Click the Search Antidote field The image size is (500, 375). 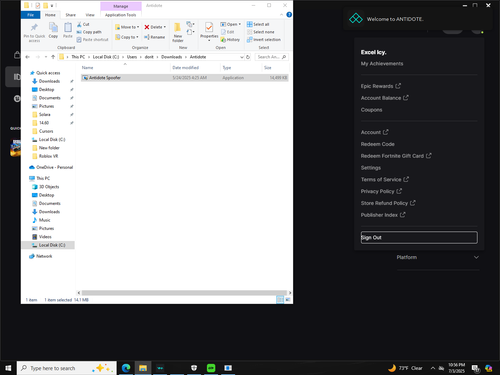click(x=272, y=57)
